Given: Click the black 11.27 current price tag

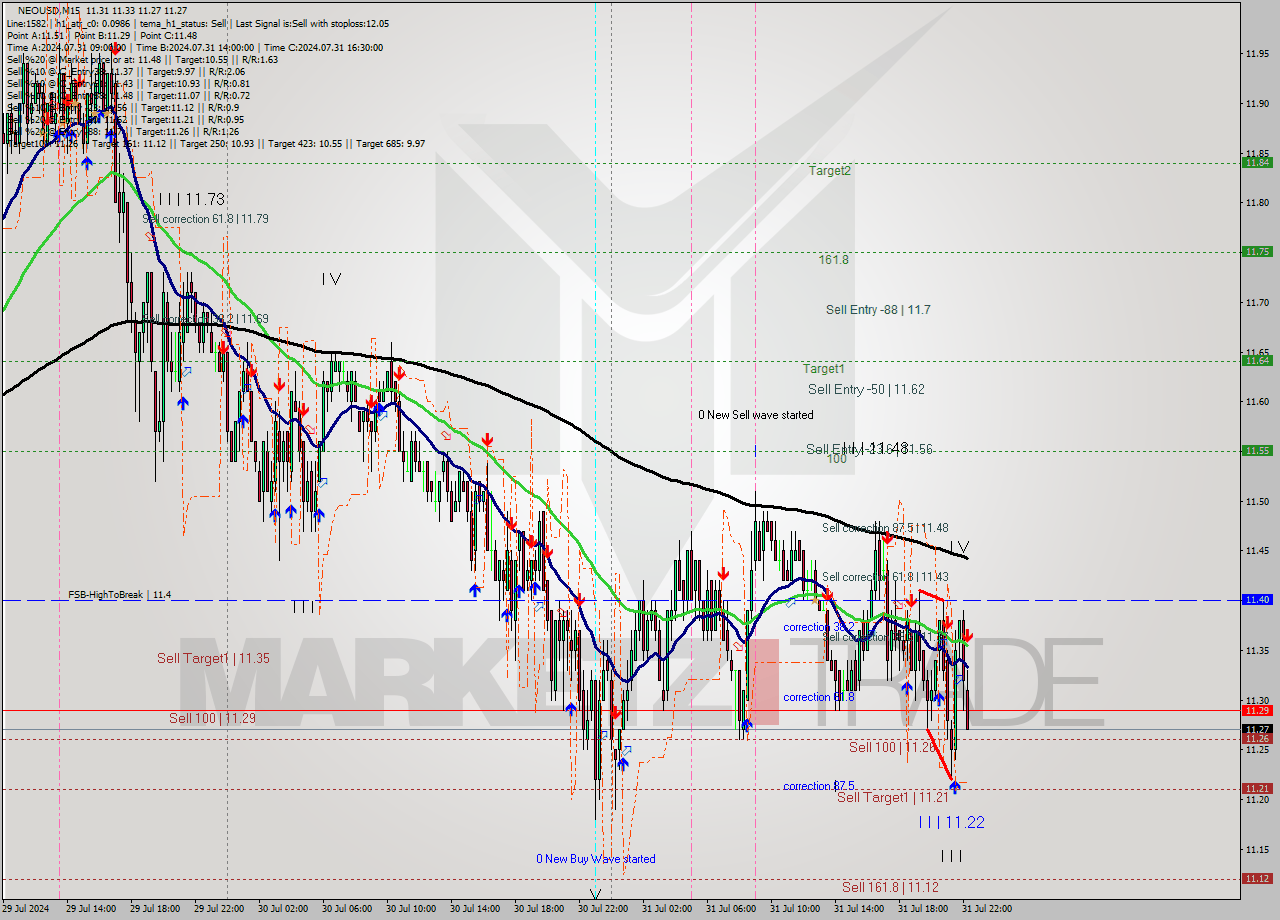Looking at the screenshot, I should click(x=1257, y=729).
